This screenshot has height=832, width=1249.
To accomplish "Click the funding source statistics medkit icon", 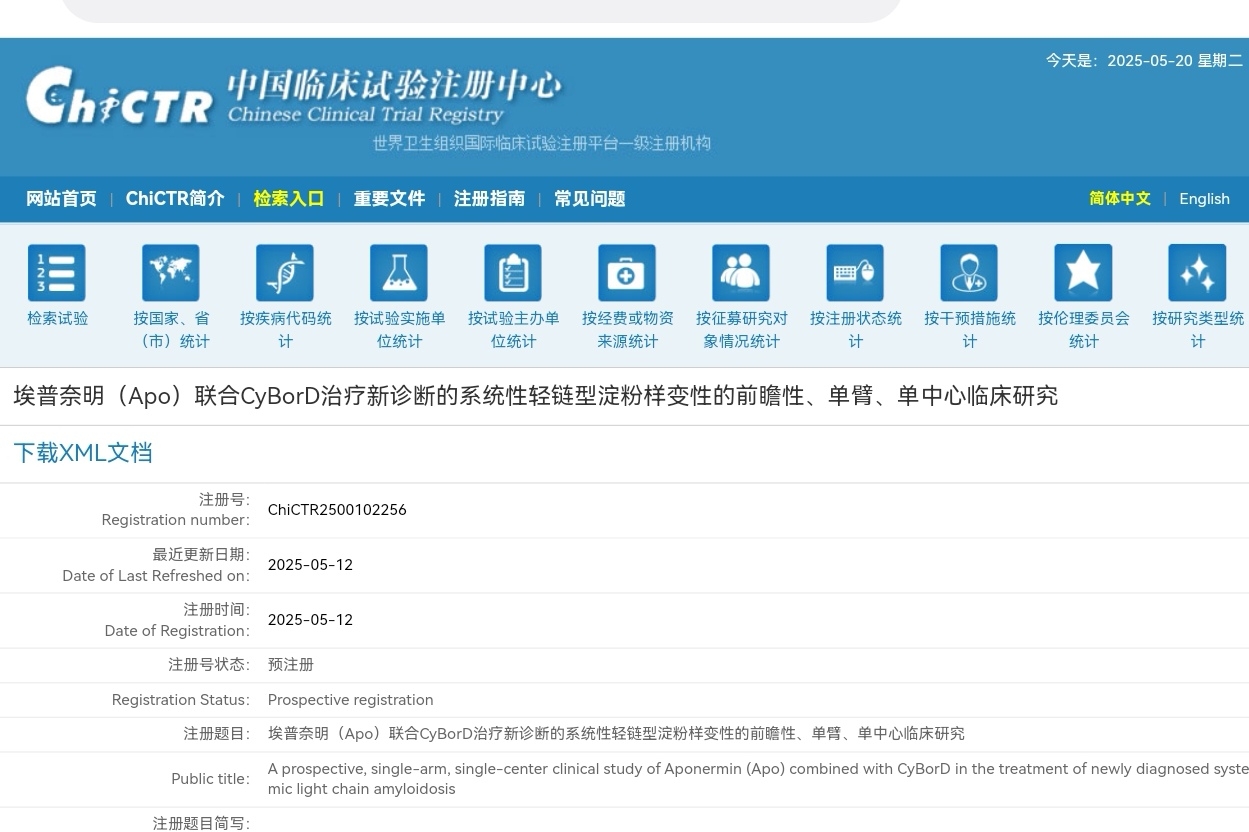I will click(627, 272).
